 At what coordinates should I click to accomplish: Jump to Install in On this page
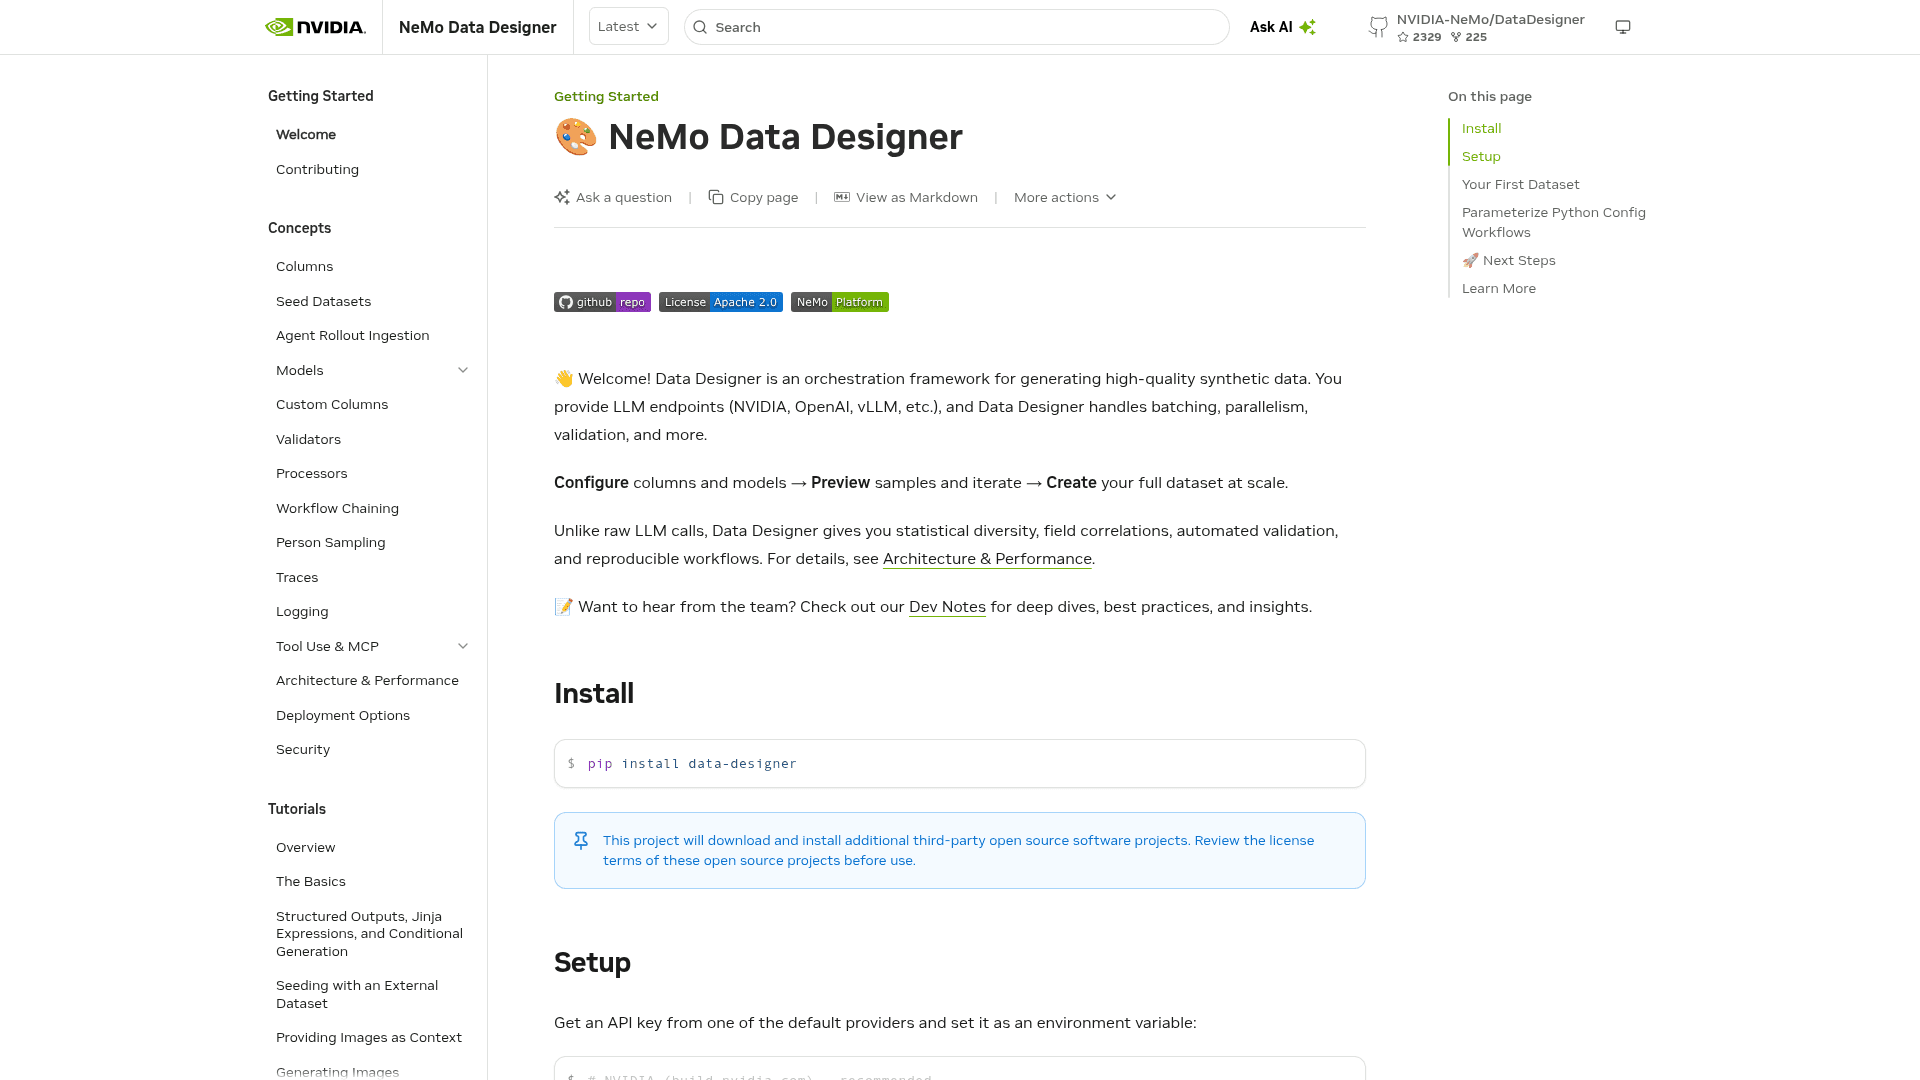click(x=1481, y=128)
